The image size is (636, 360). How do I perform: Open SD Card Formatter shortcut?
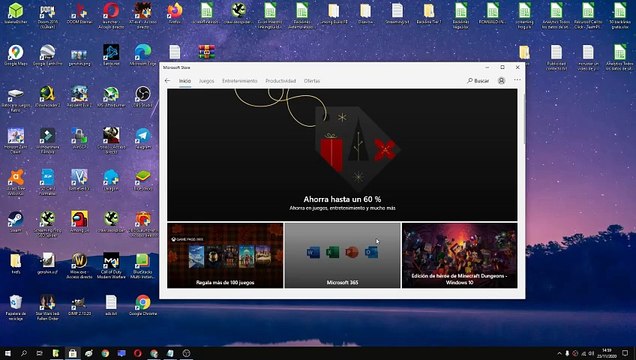click(x=47, y=182)
